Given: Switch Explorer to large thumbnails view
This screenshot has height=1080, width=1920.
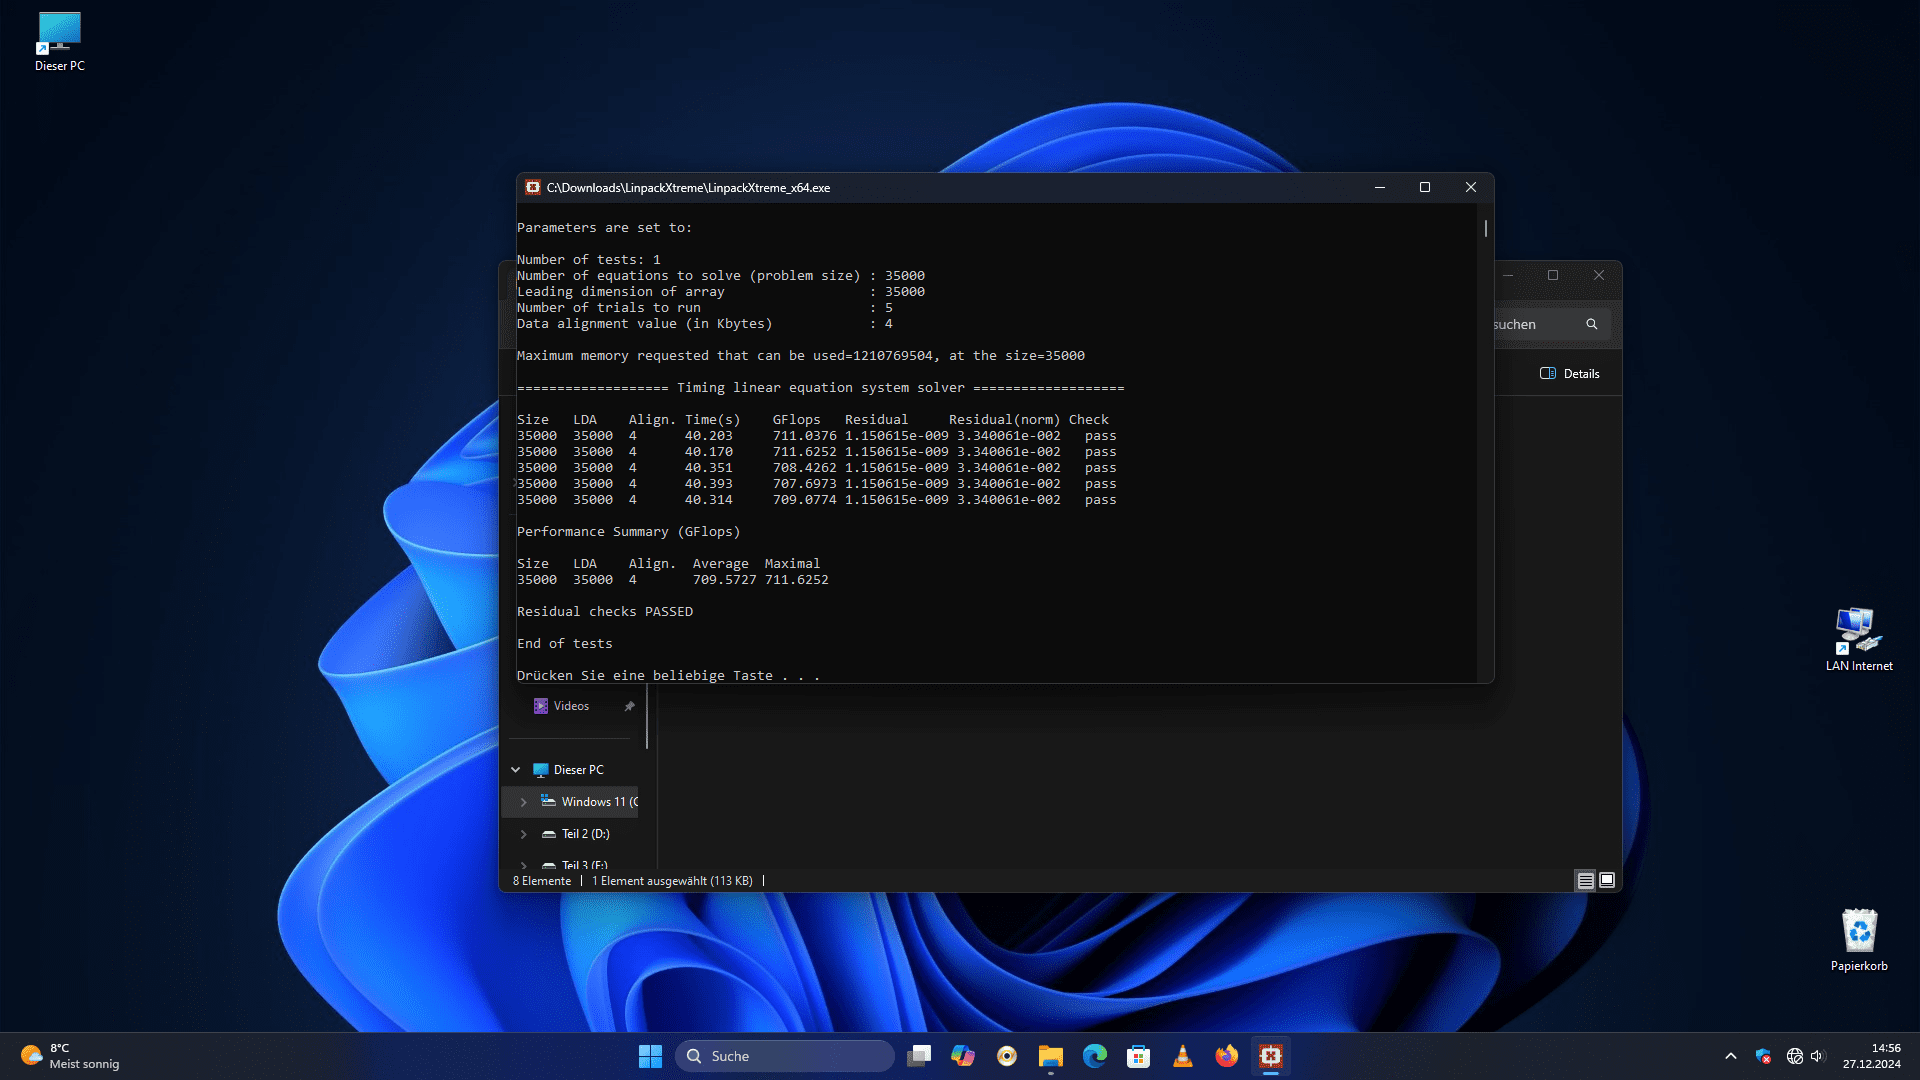Looking at the screenshot, I should click(1607, 881).
